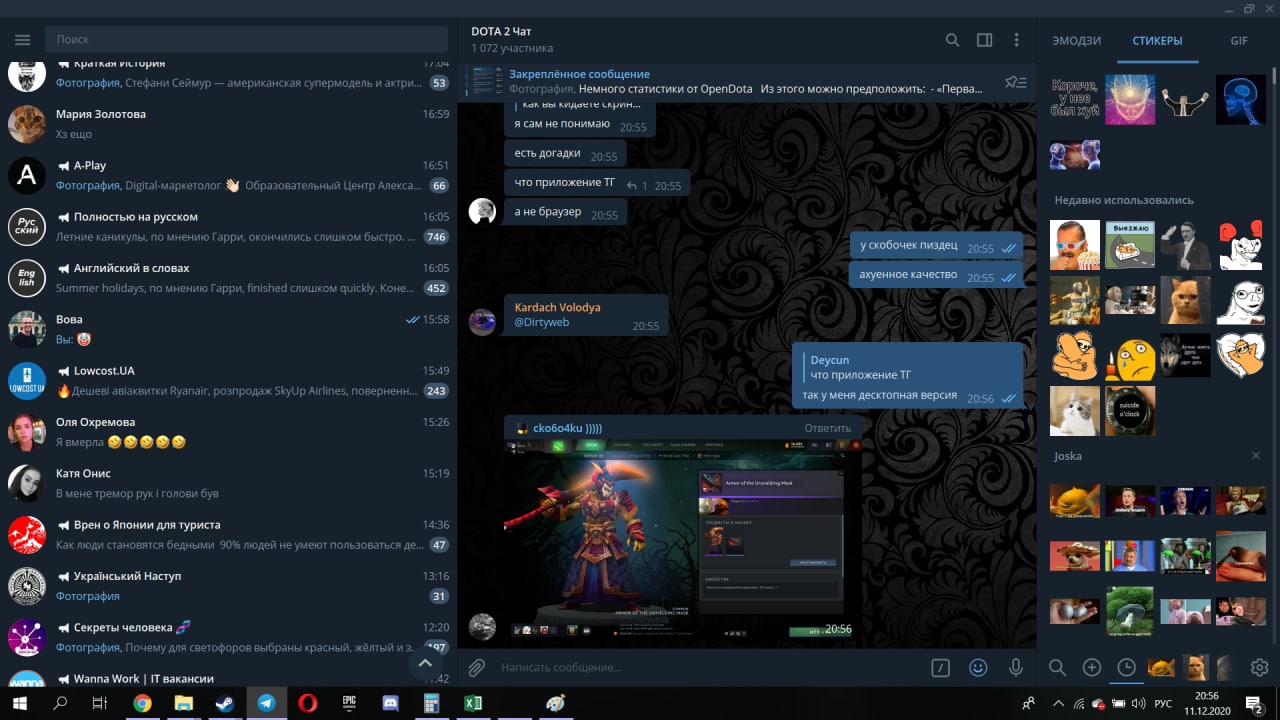Focus the Написать сообщение input
The width and height of the screenshot is (1280, 720).
[708, 667]
